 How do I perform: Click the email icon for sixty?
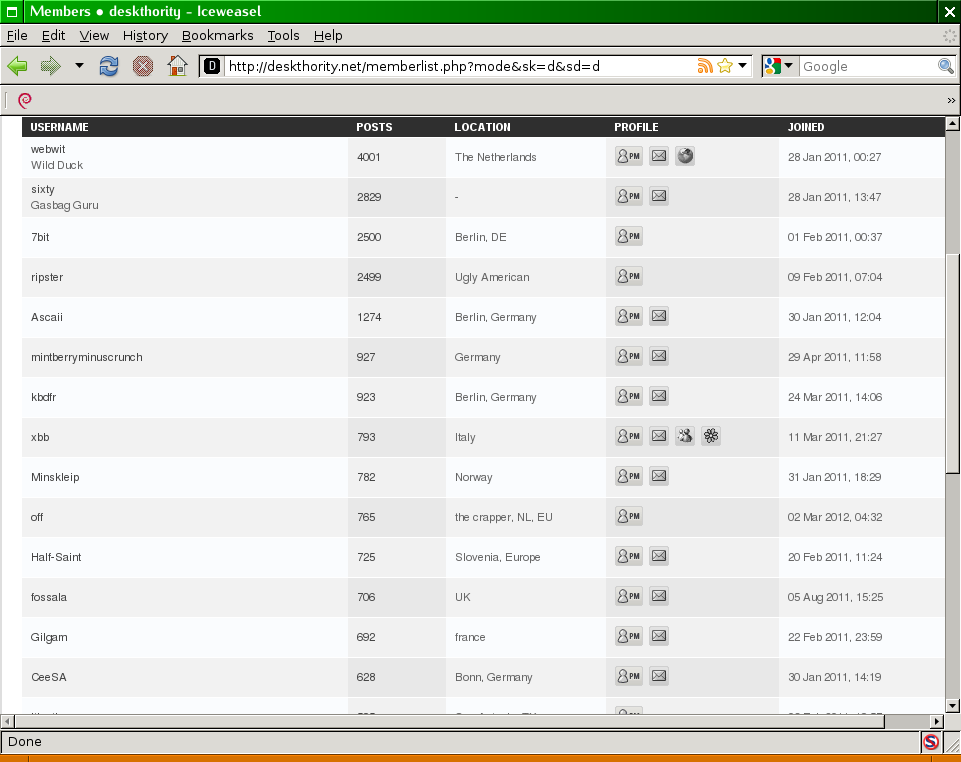click(659, 196)
